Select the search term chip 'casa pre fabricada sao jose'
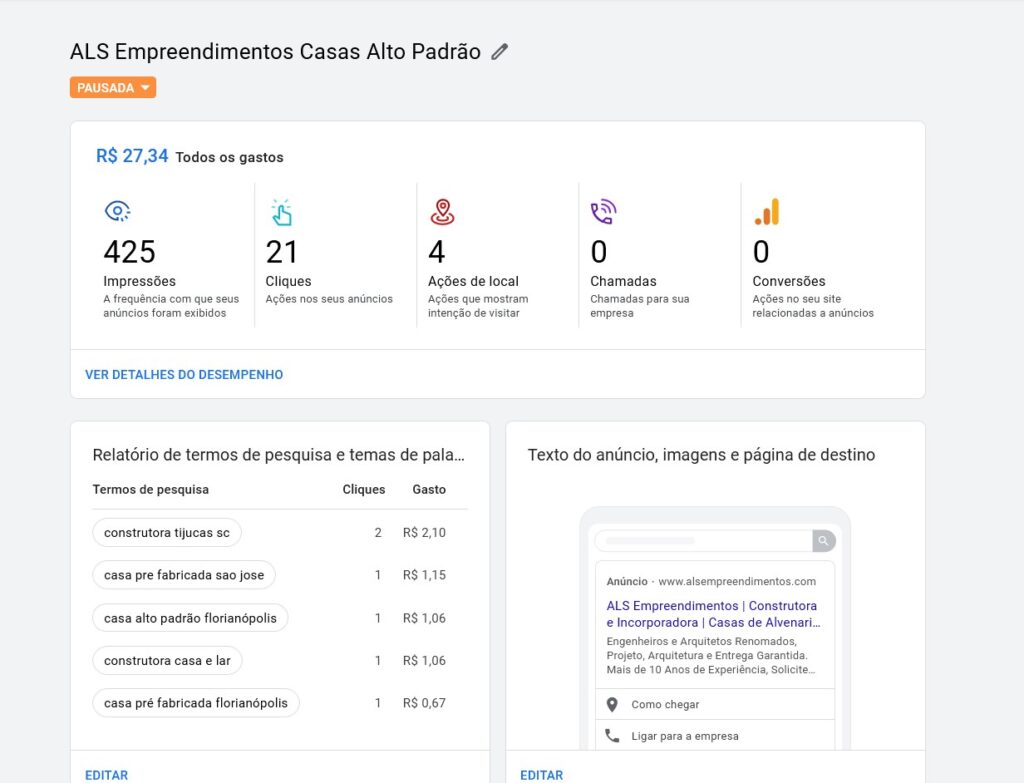 [x=184, y=575]
